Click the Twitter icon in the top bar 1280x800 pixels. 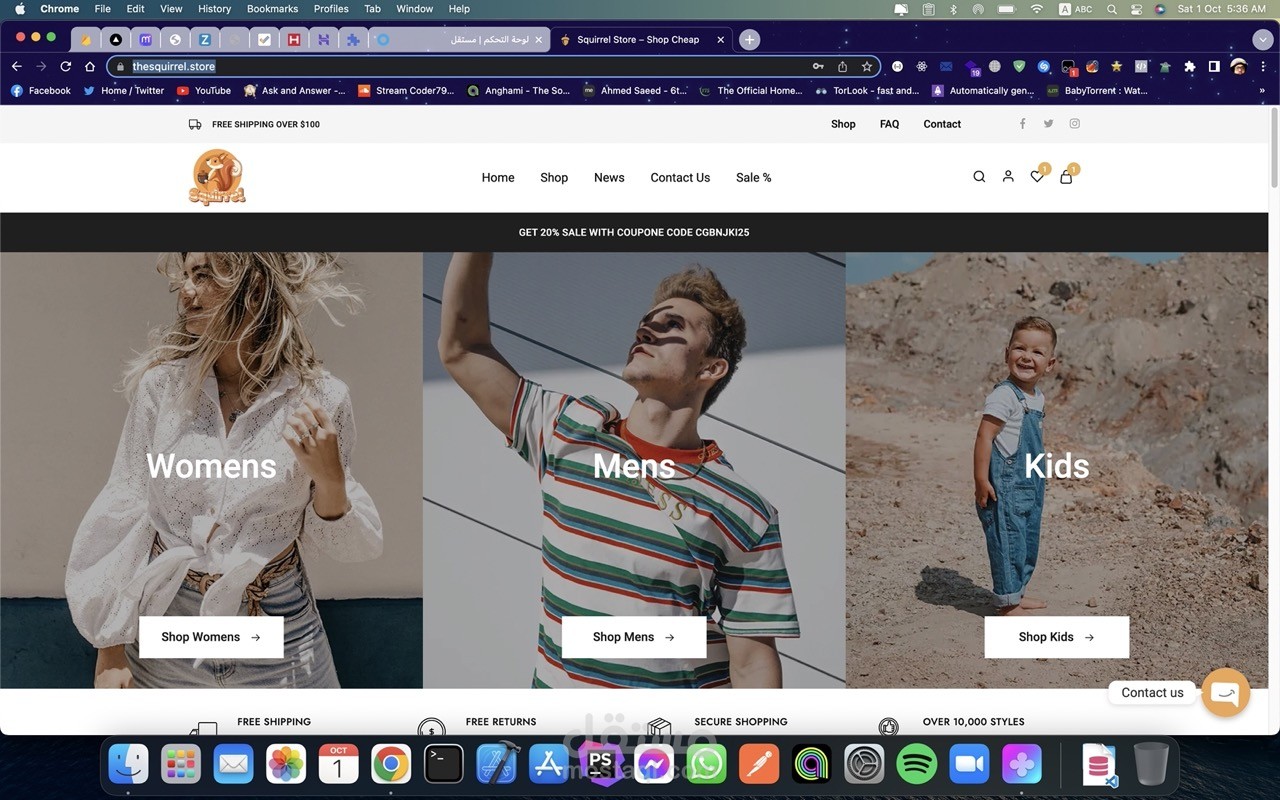click(1048, 123)
